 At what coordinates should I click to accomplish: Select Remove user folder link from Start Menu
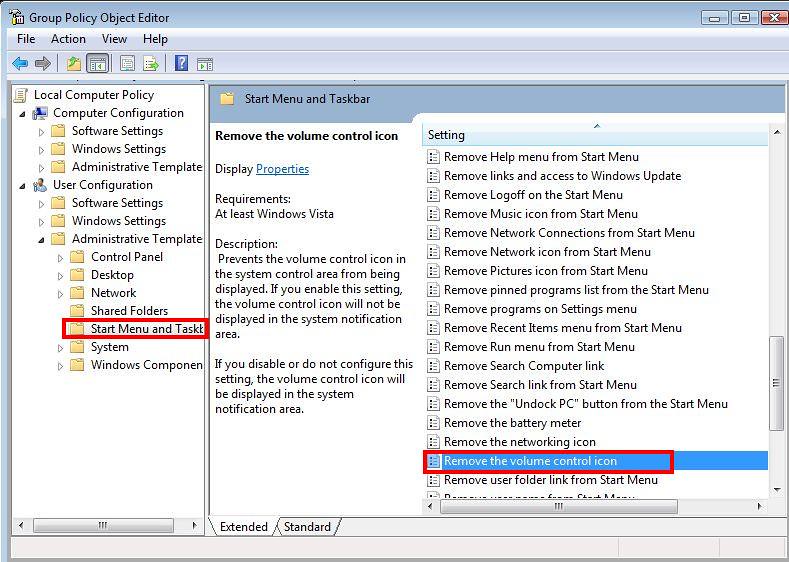pyautogui.click(x=550, y=480)
